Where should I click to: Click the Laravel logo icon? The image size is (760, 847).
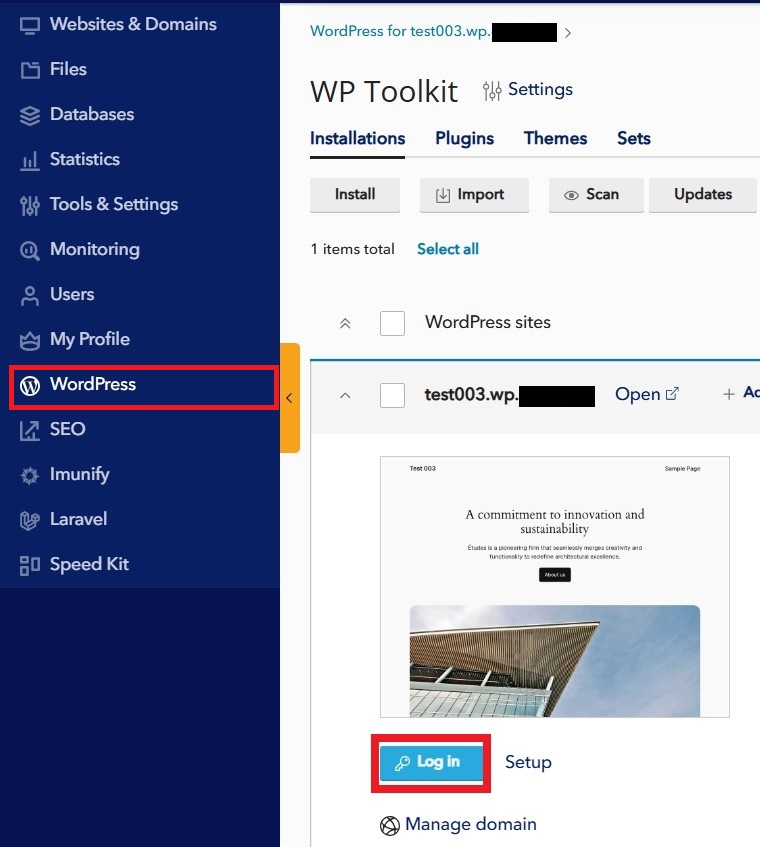click(x=30, y=520)
